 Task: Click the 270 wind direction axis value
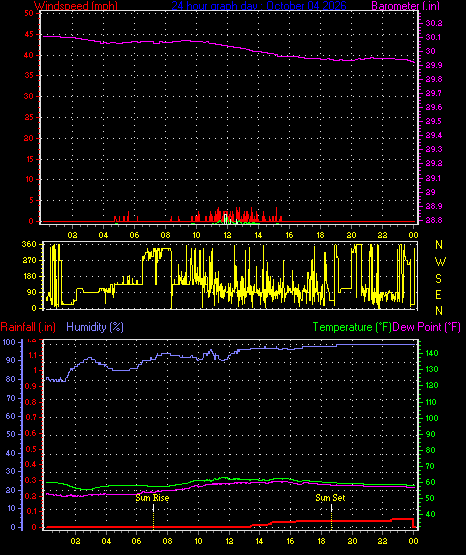point(29,261)
